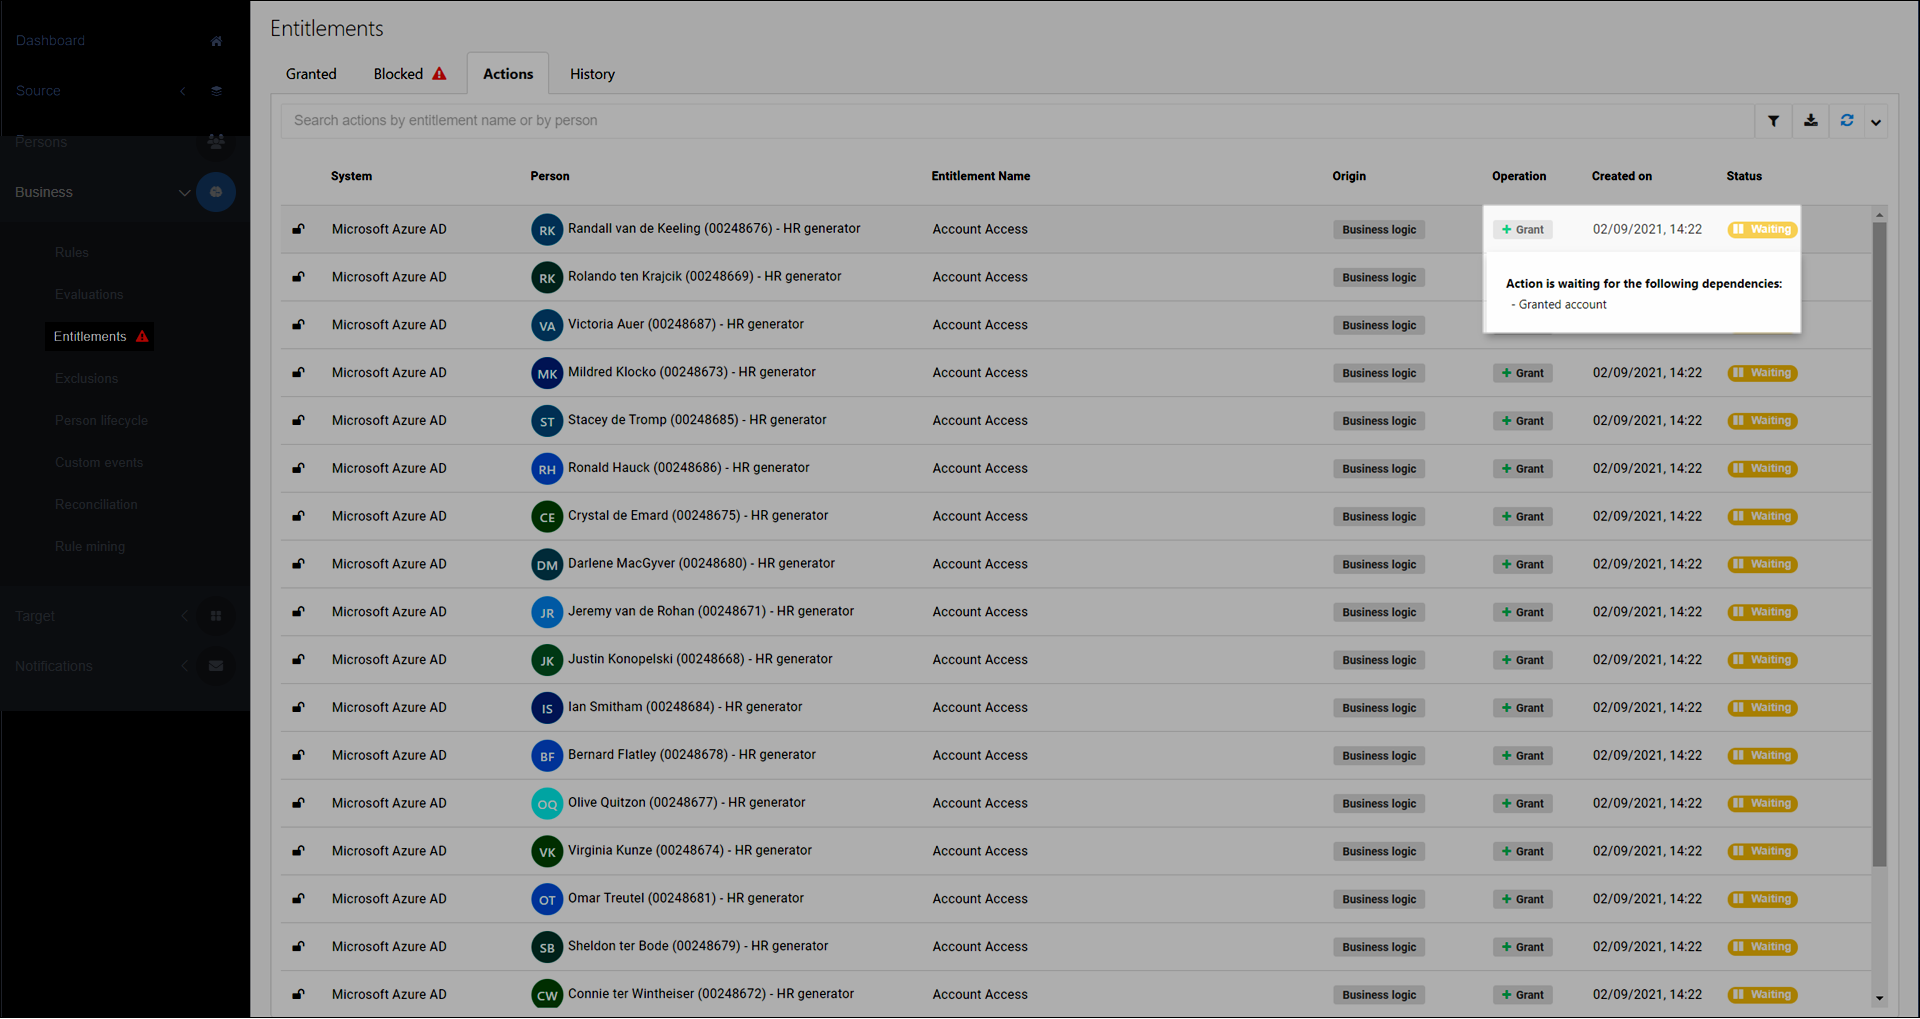Switch to the History tab

pyautogui.click(x=592, y=73)
